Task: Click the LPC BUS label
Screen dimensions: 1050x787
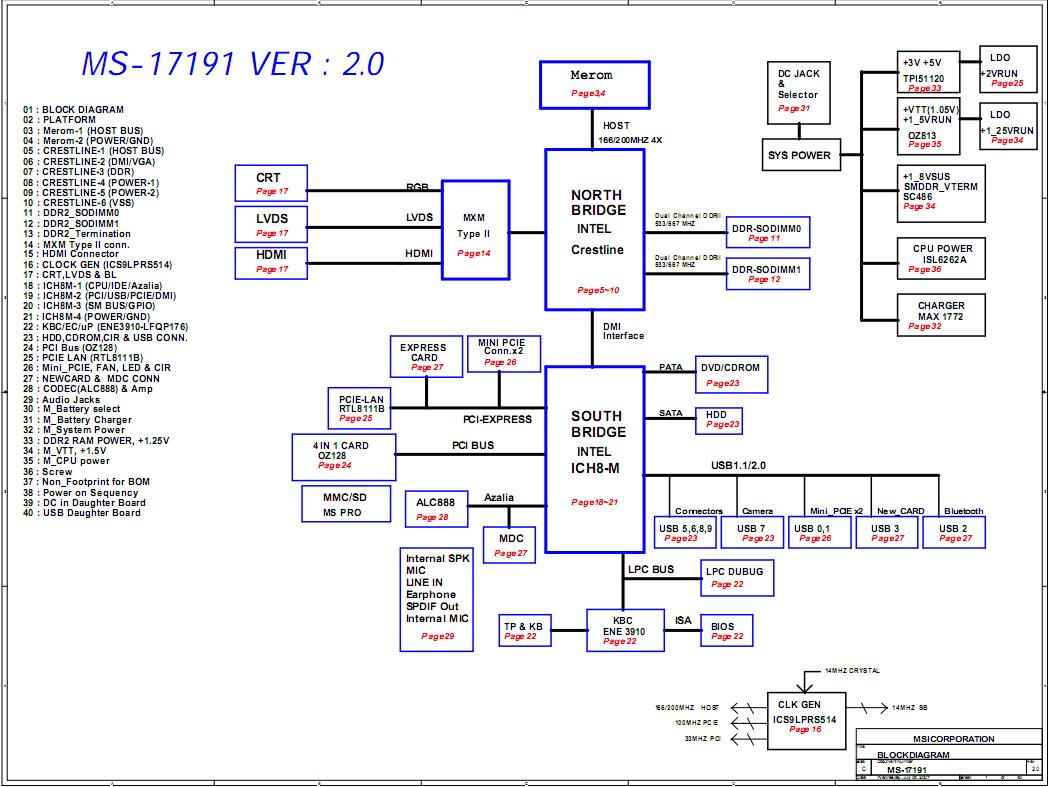Action: 651,569
